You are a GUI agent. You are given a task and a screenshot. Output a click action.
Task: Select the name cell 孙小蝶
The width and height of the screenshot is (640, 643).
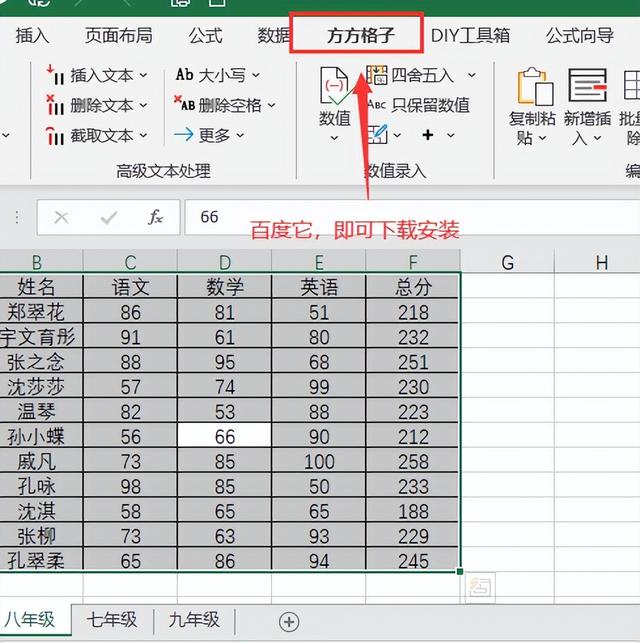(41, 436)
